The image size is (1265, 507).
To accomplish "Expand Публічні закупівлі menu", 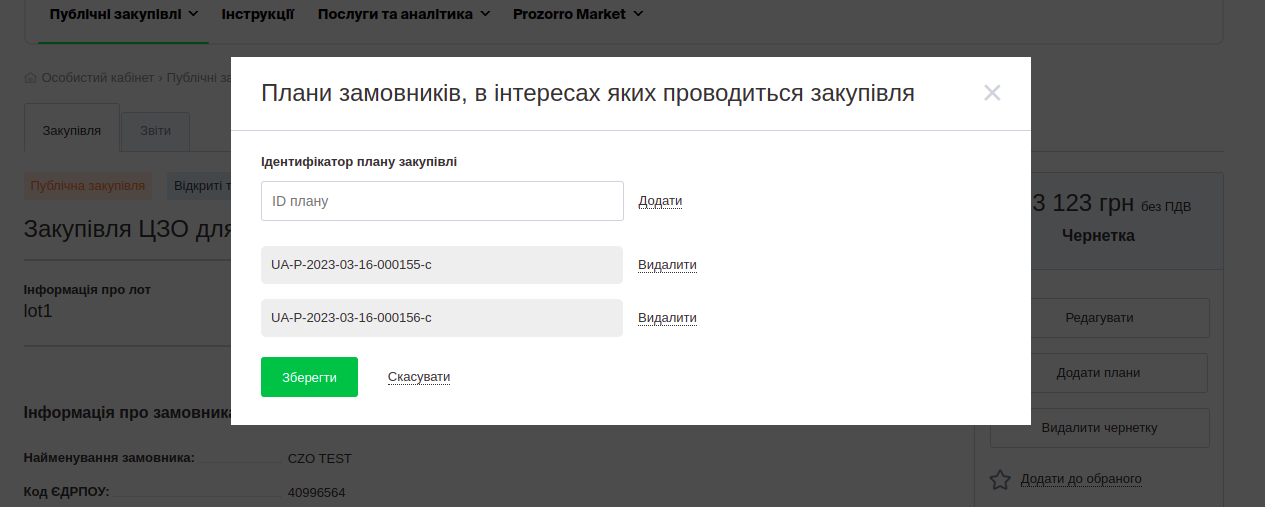I will (x=123, y=14).
